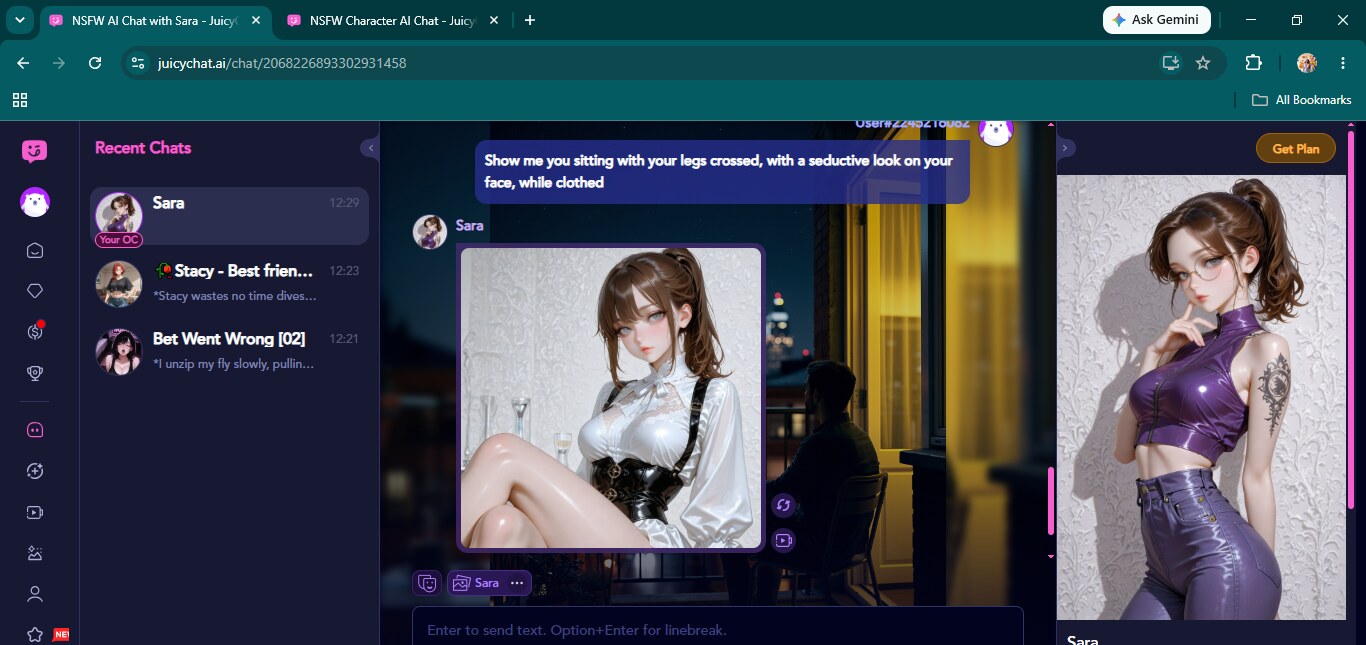This screenshot has width=1366, height=645.
Task: Open the image gallery icon in sidebar
Action: click(34, 553)
